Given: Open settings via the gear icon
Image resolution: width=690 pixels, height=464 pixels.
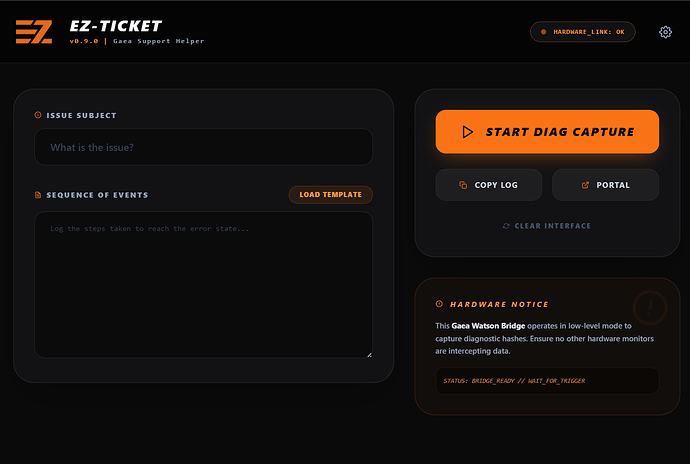Looking at the screenshot, I should pyautogui.click(x=665, y=32).
